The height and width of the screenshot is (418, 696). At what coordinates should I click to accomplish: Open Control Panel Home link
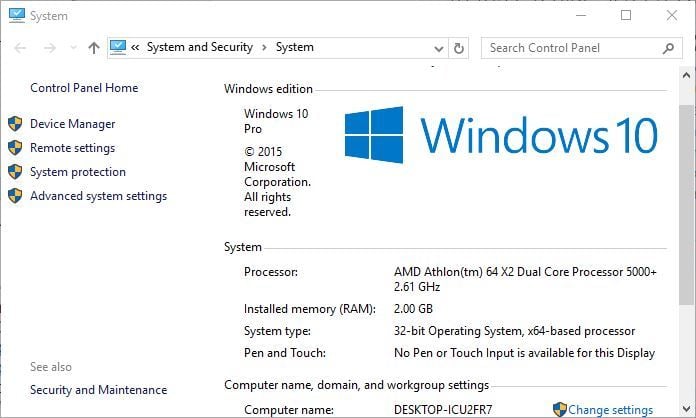[84, 88]
